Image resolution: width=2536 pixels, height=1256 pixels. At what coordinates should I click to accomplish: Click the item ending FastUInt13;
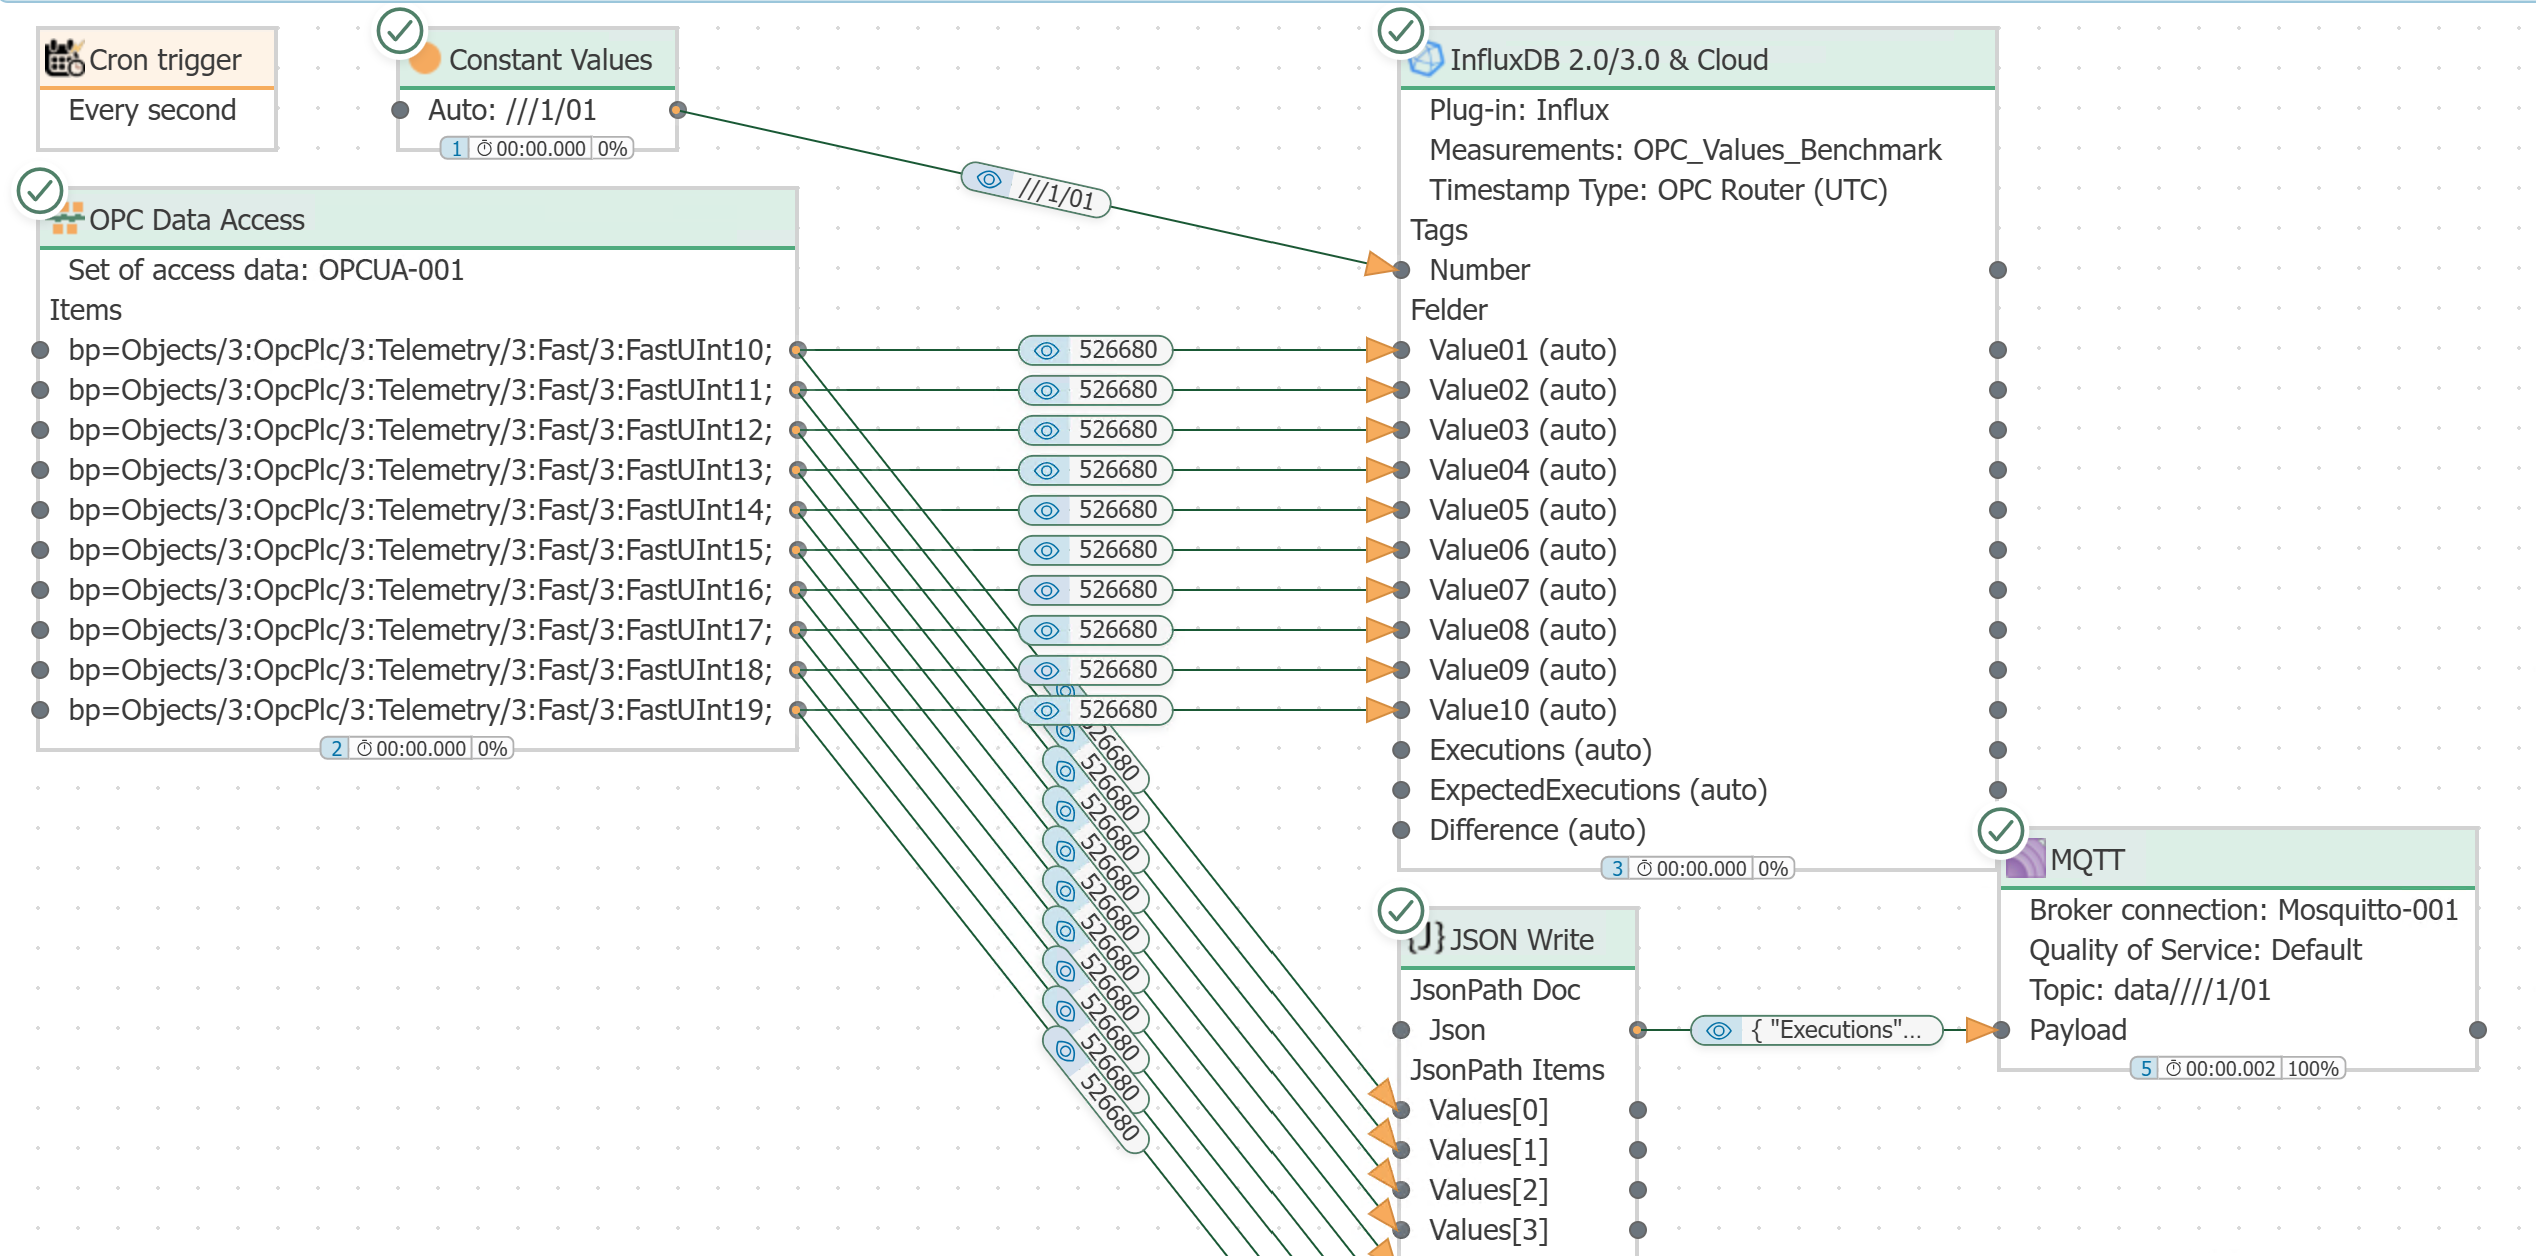click(x=420, y=470)
